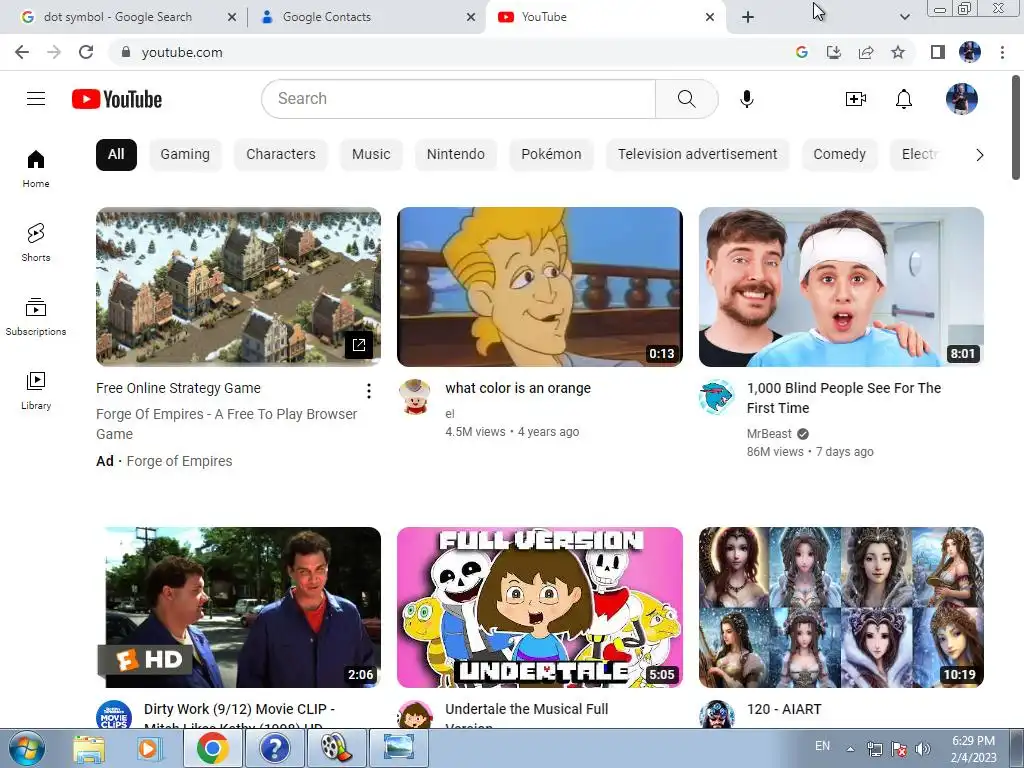1024x768 pixels.
Task: Open Subscriptions in the sidebar
Action: pos(36,317)
